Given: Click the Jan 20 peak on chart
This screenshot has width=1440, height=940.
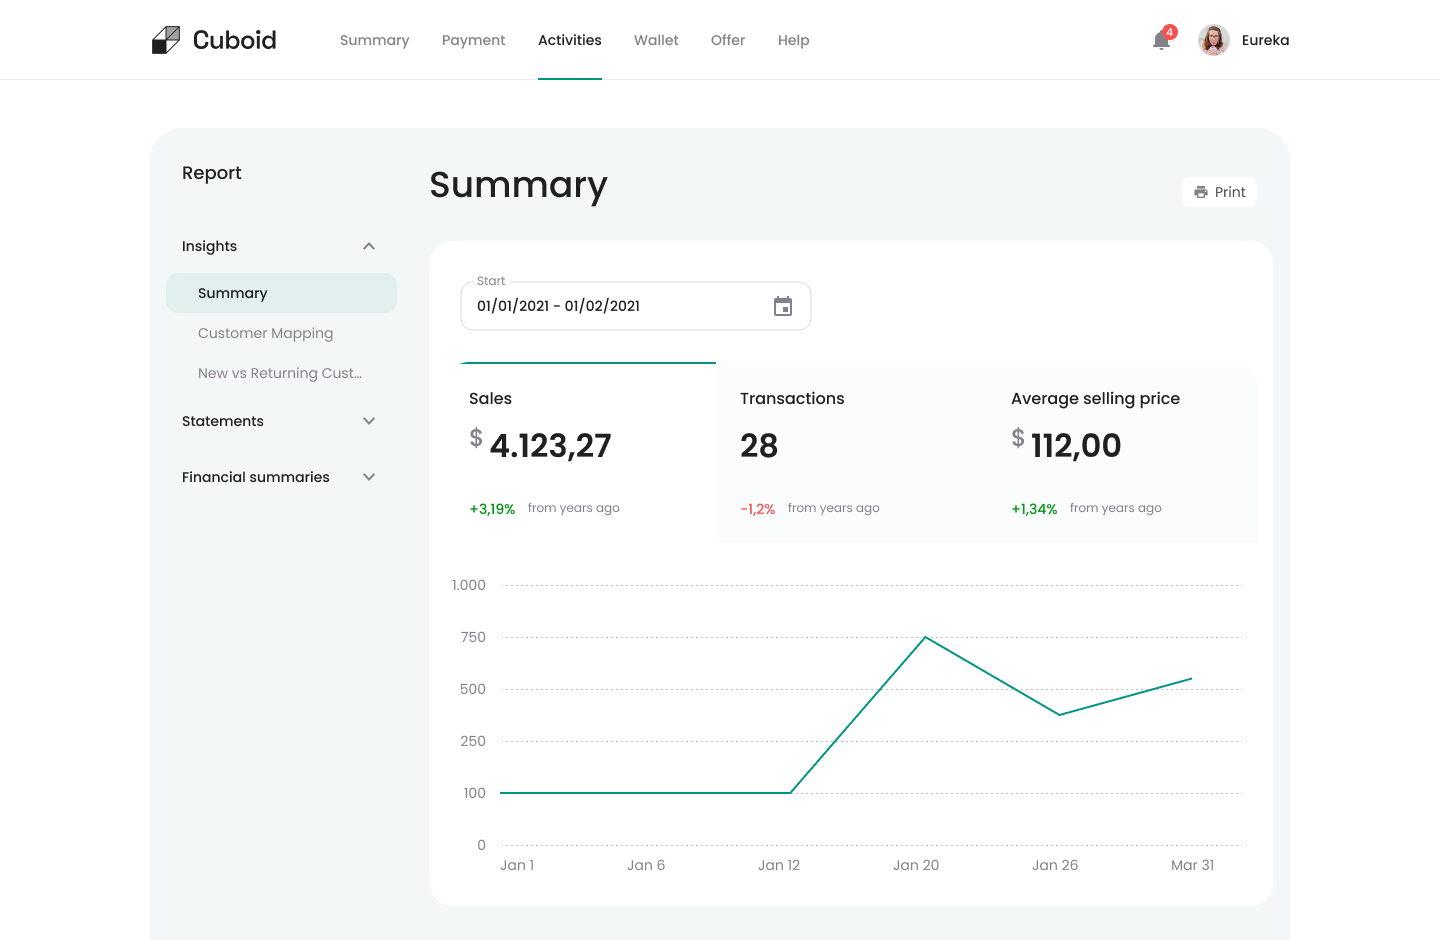Looking at the screenshot, I should pyautogui.click(x=925, y=637).
